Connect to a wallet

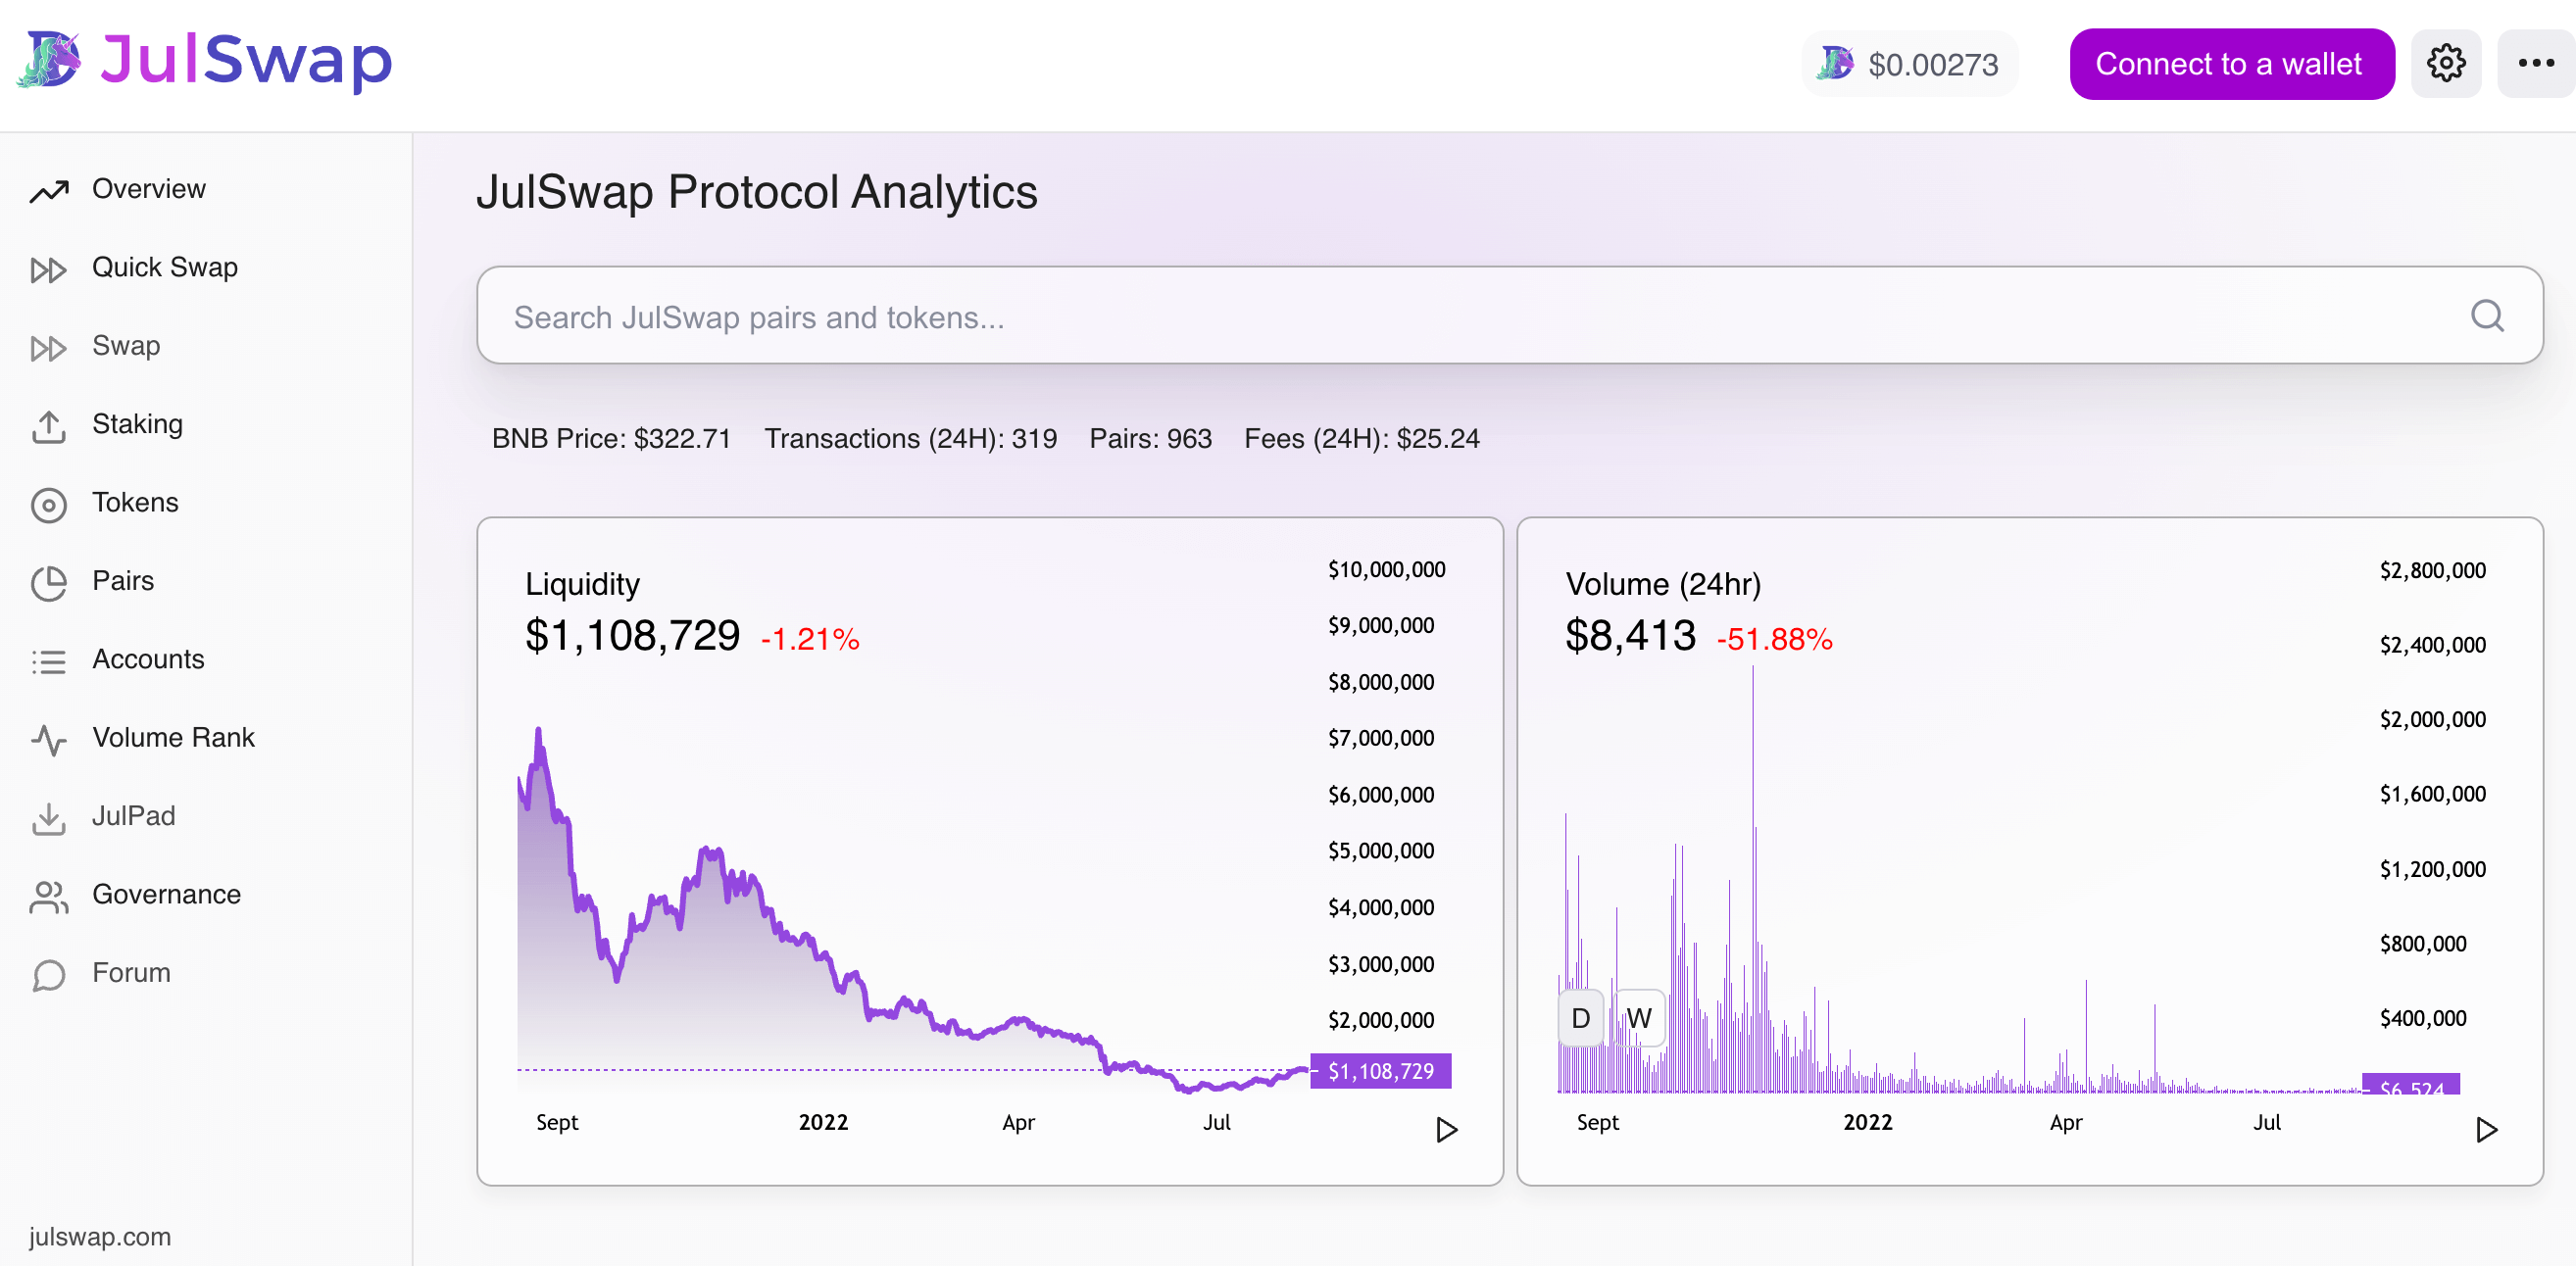[x=2231, y=64]
